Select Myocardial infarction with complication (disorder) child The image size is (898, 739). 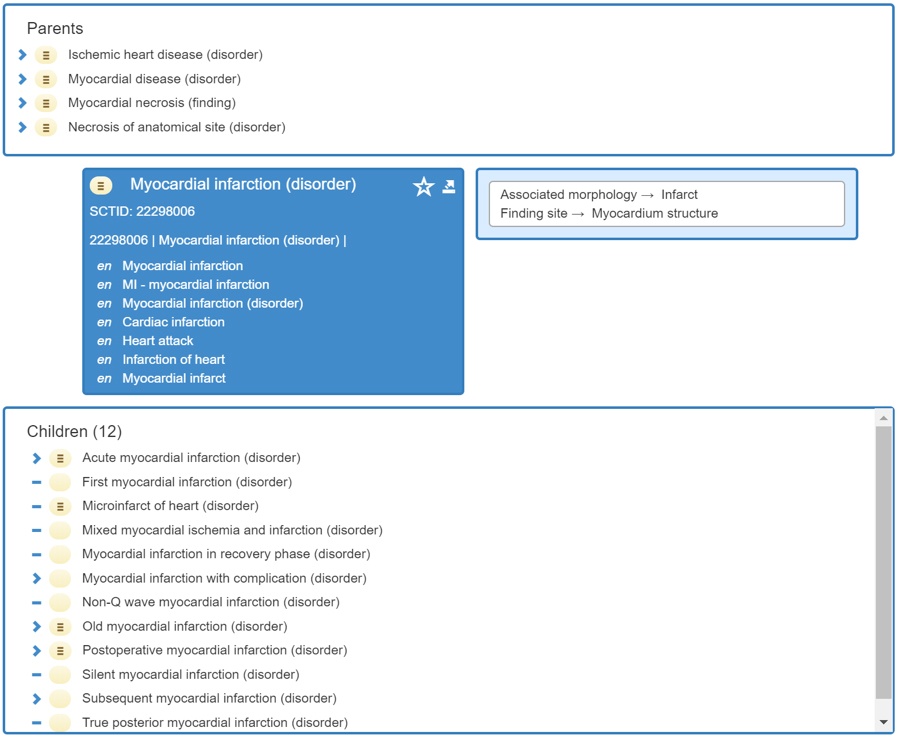point(224,578)
